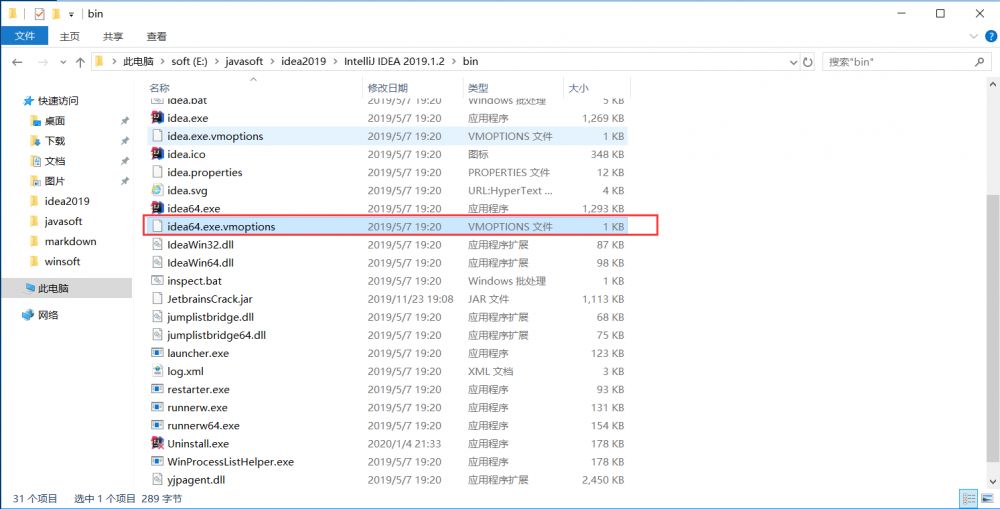Switch to details view layout icon
Viewport: 1000px width, 509px height.
click(x=969, y=498)
